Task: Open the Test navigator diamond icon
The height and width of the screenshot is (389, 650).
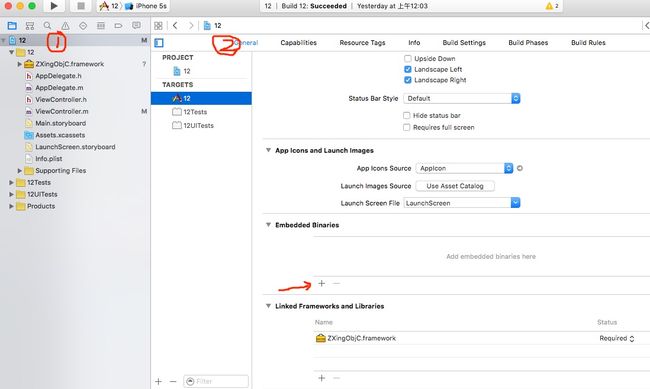Action: click(83, 26)
